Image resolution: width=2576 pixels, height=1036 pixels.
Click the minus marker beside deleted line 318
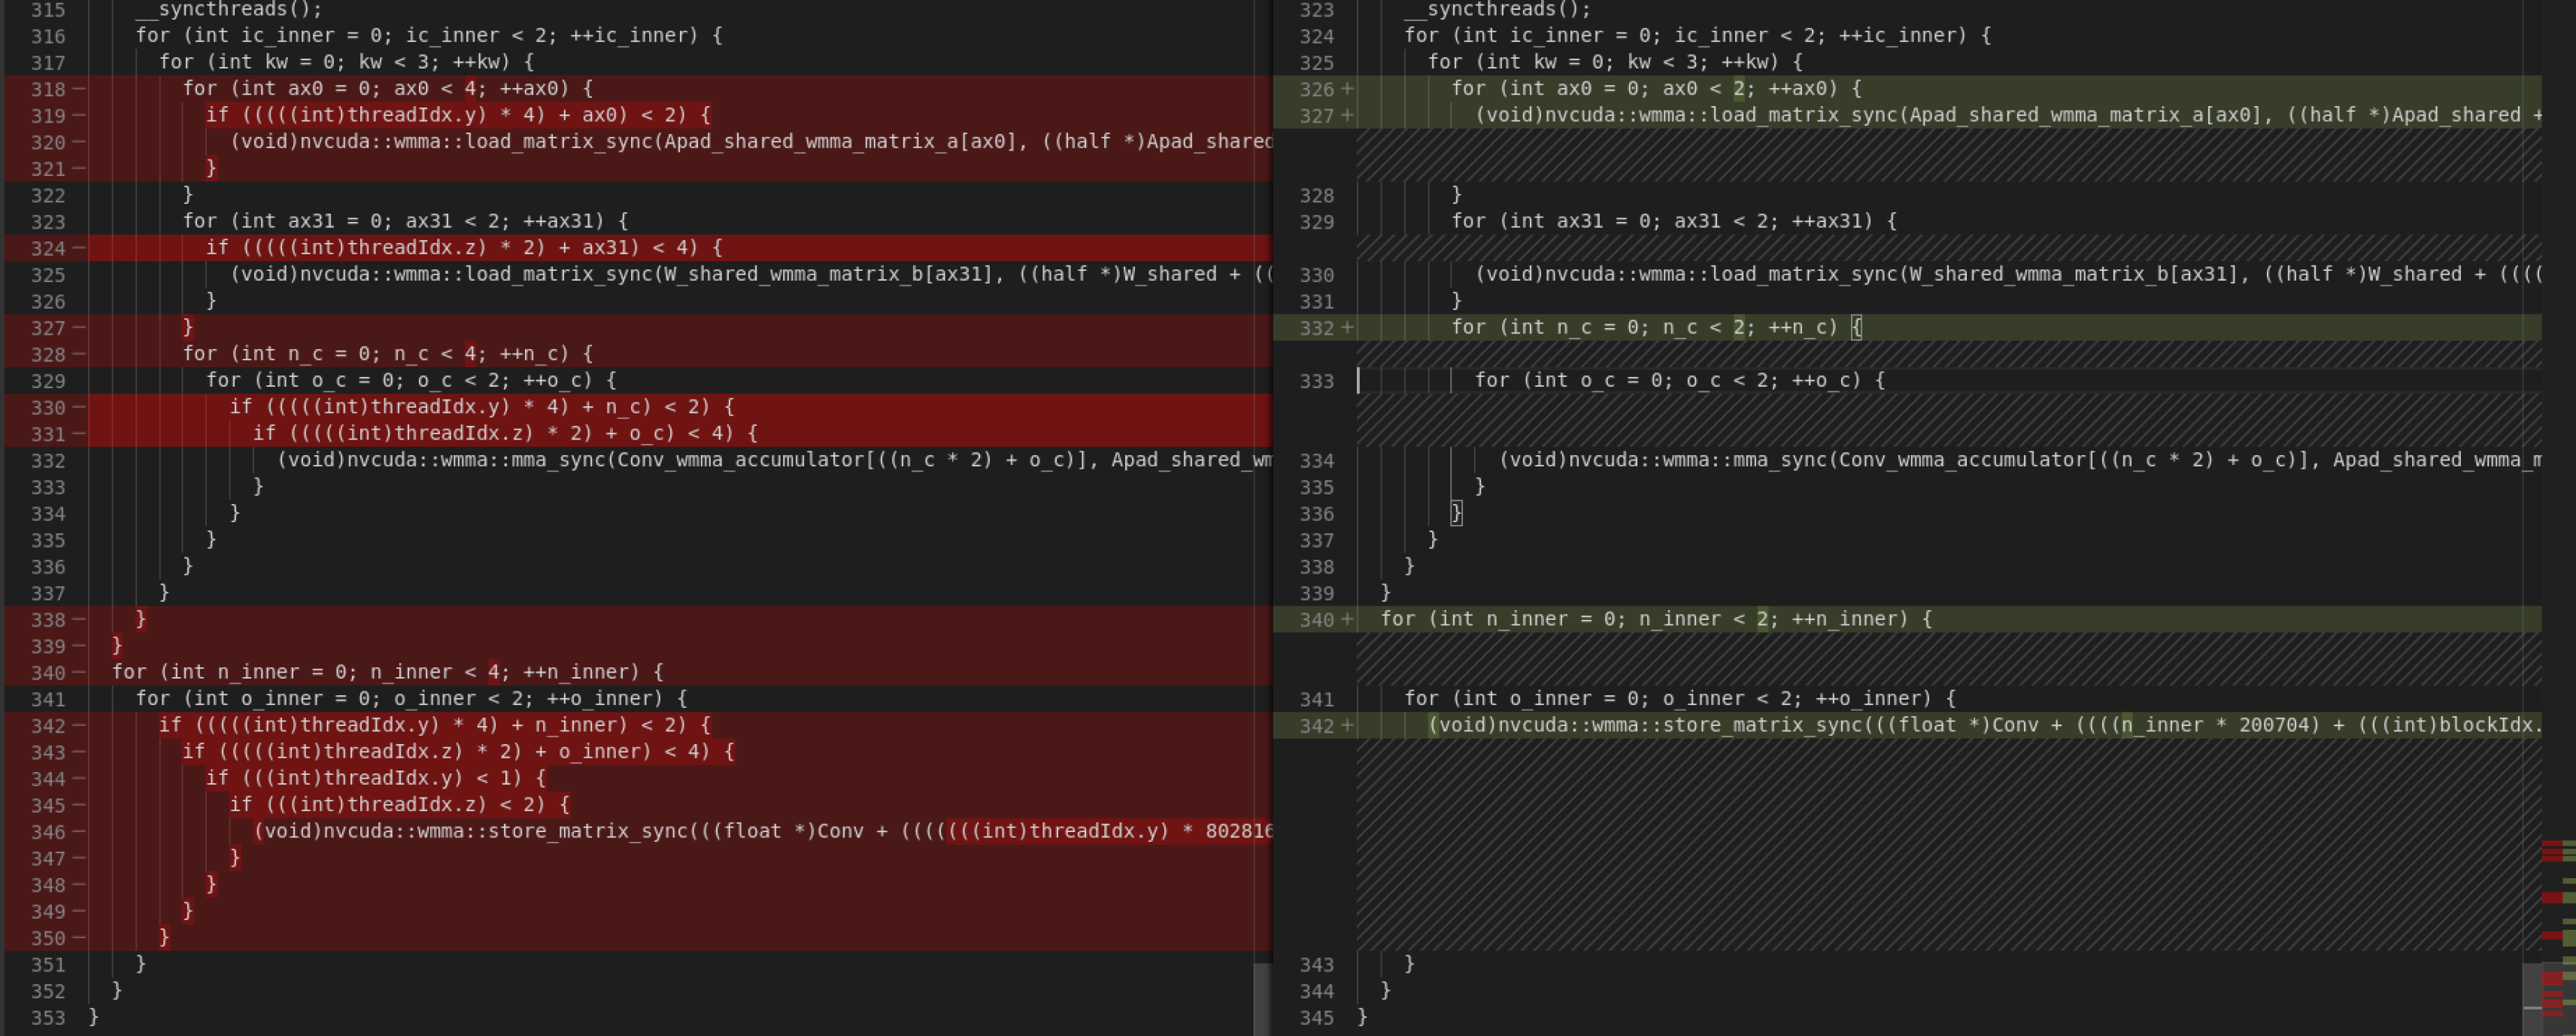tap(79, 89)
